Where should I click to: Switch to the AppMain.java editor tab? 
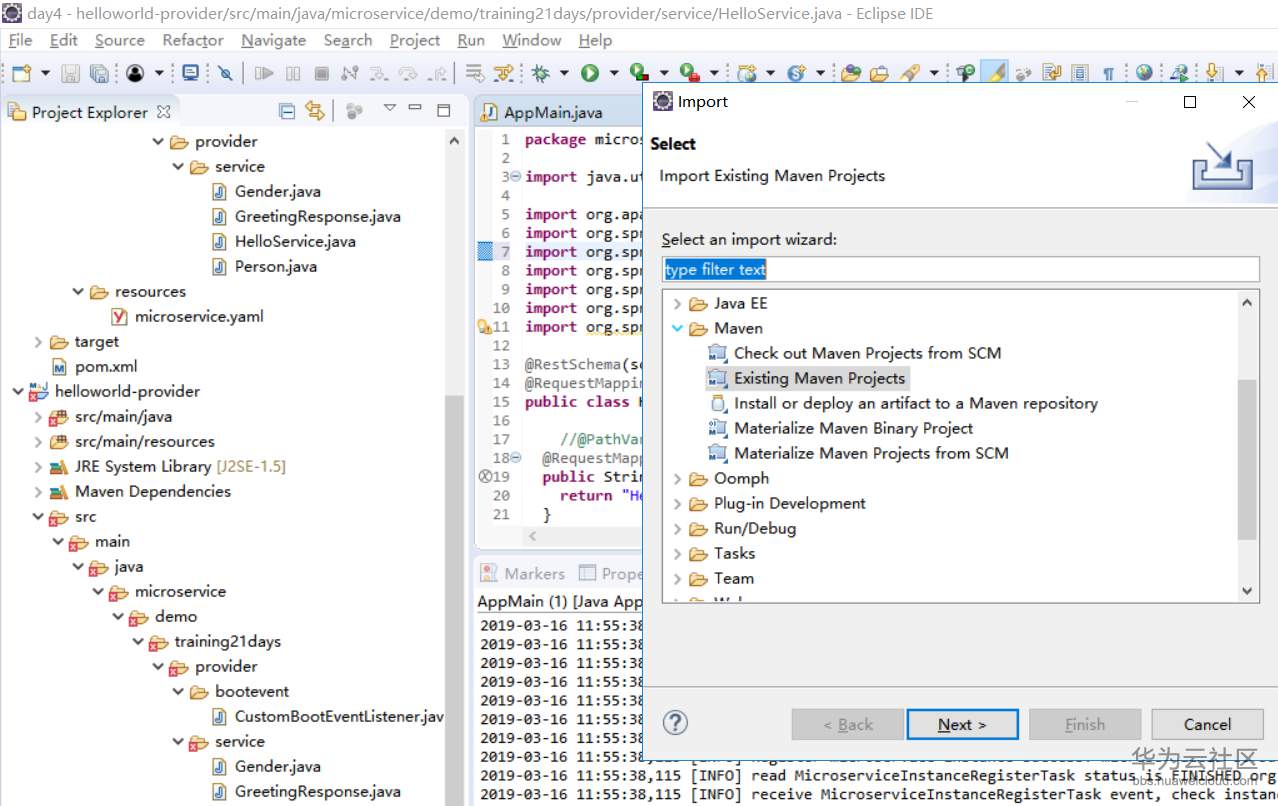point(552,112)
